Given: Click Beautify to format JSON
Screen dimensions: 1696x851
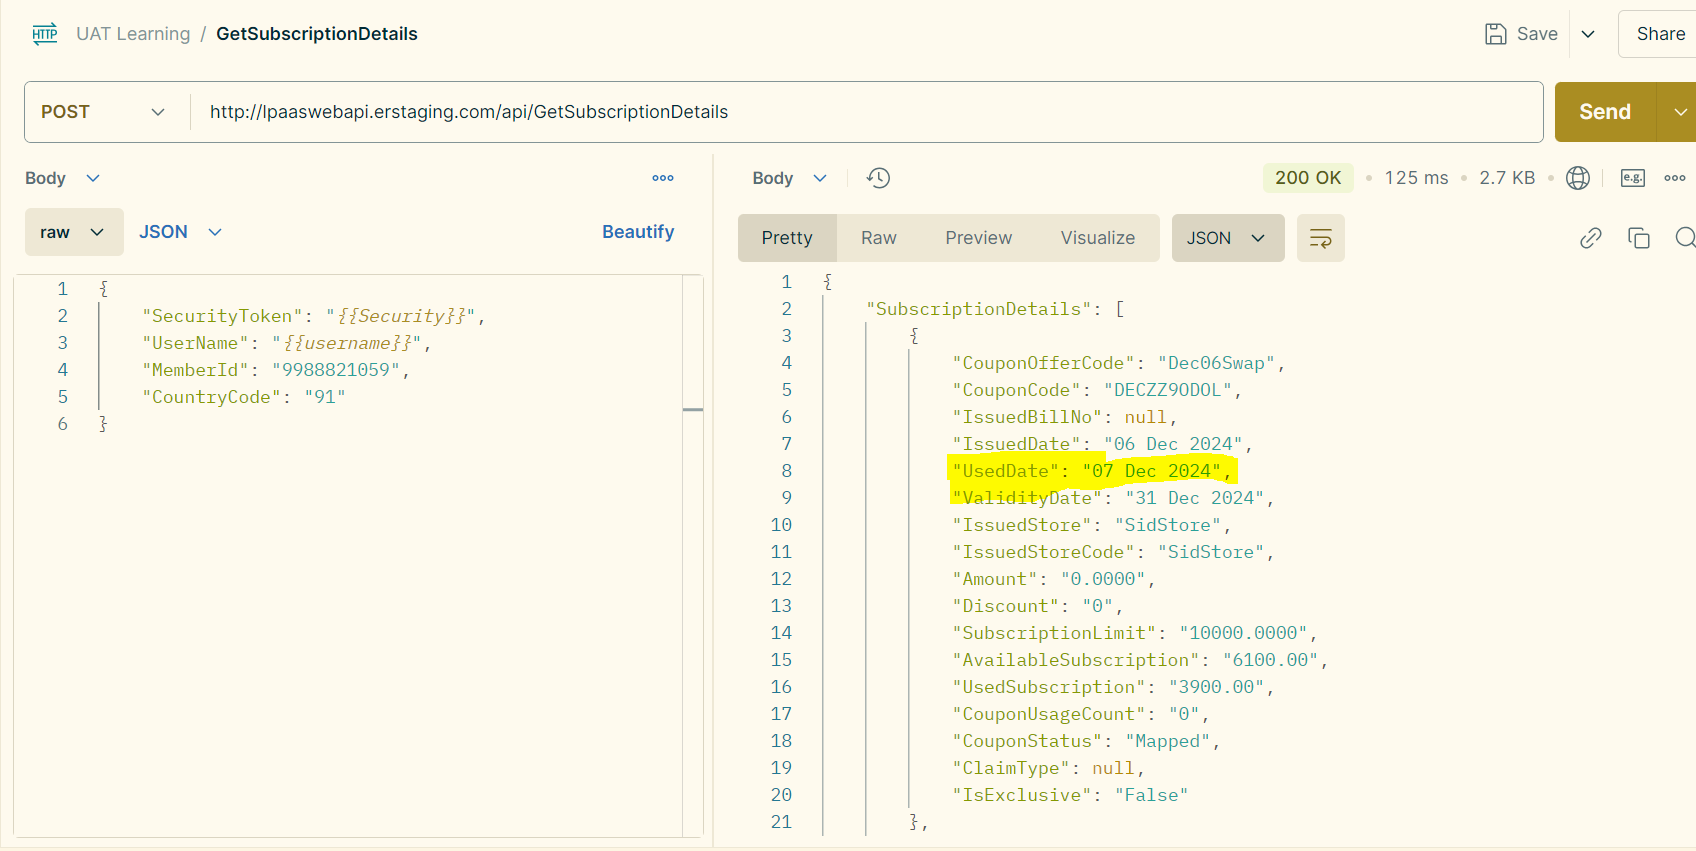Looking at the screenshot, I should coord(637,232).
